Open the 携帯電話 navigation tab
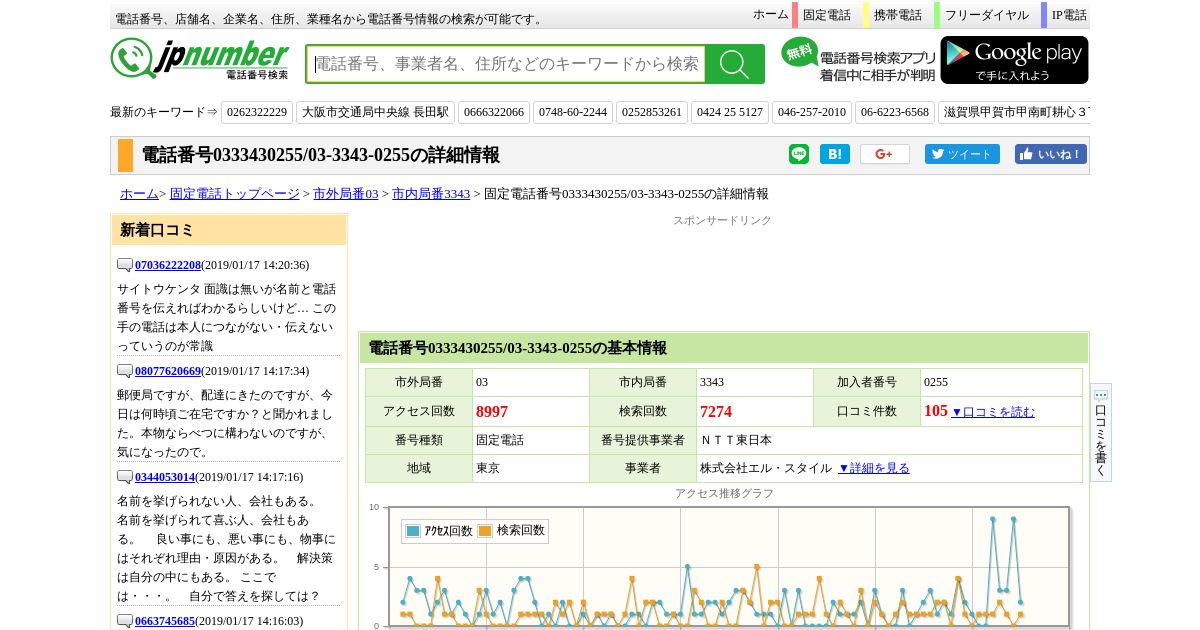Screen dimensions: 1200x630 (x=897, y=15)
